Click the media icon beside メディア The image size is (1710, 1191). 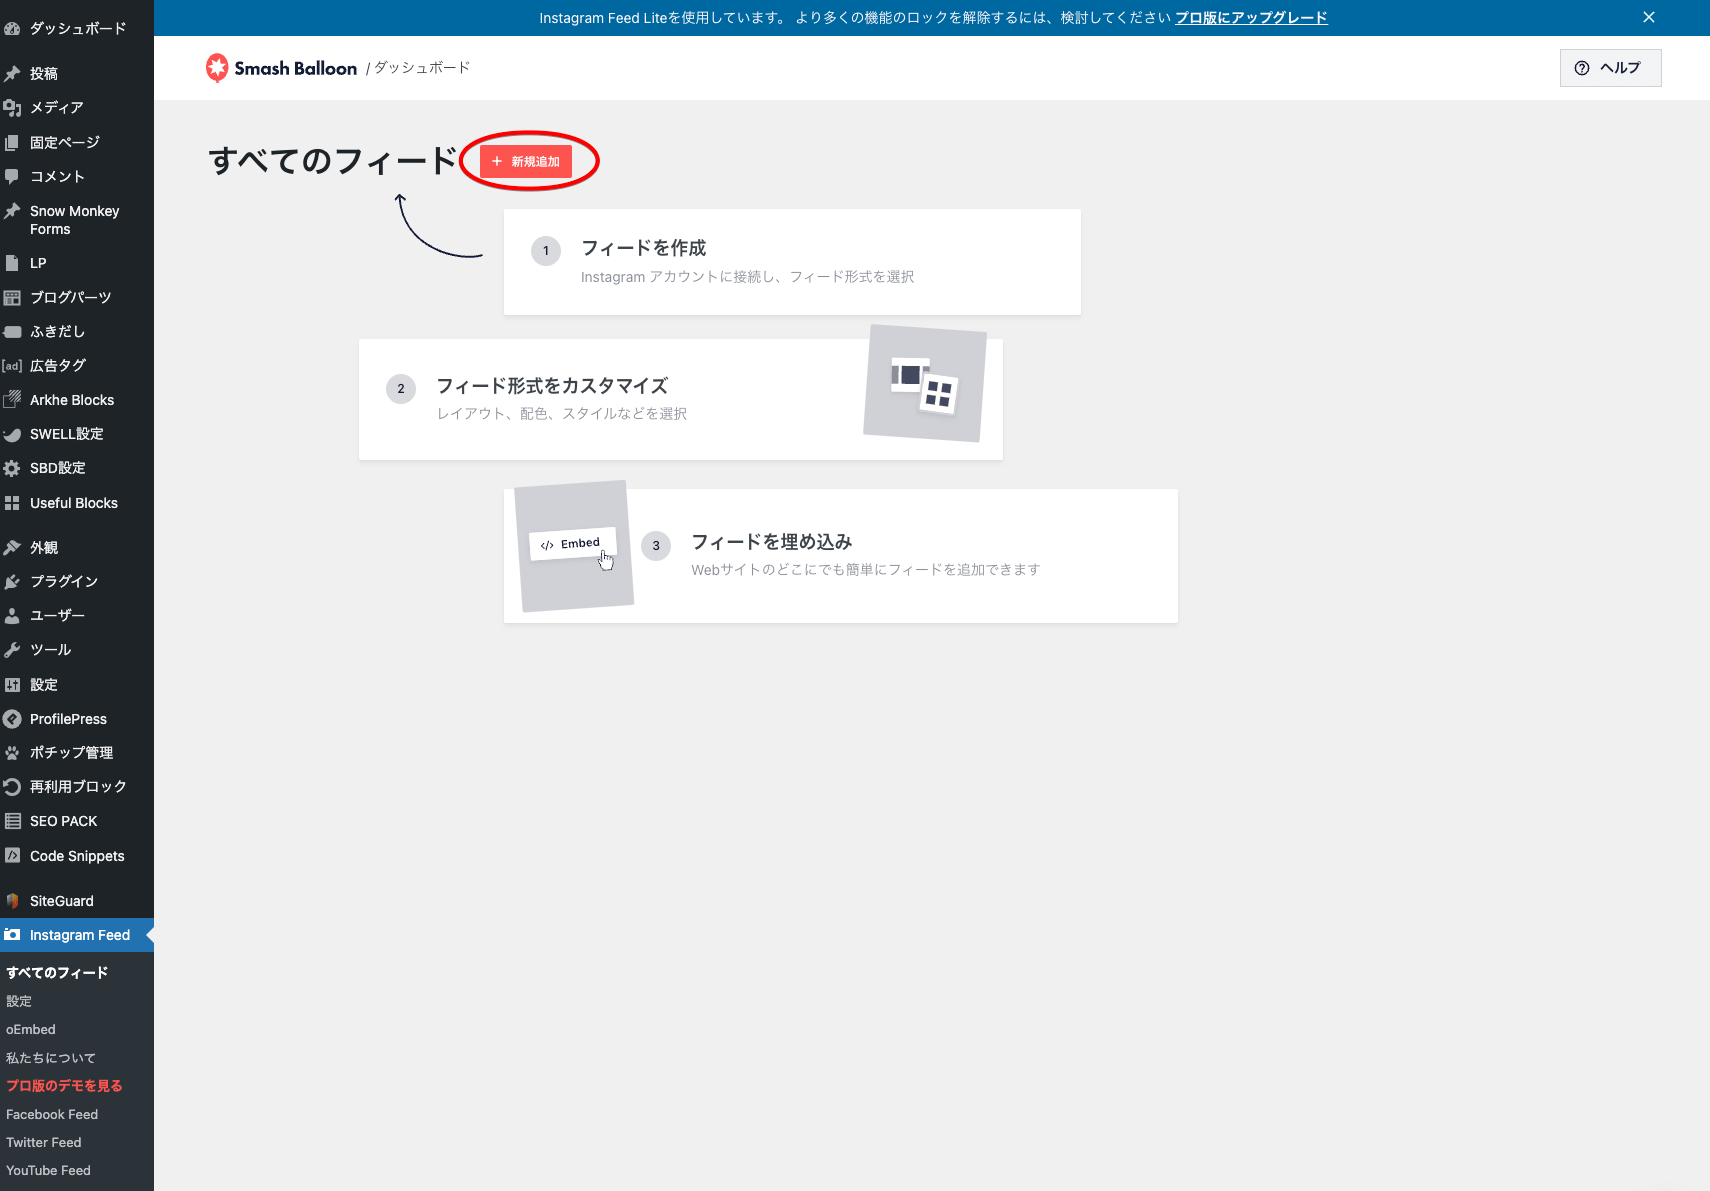(x=12, y=108)
